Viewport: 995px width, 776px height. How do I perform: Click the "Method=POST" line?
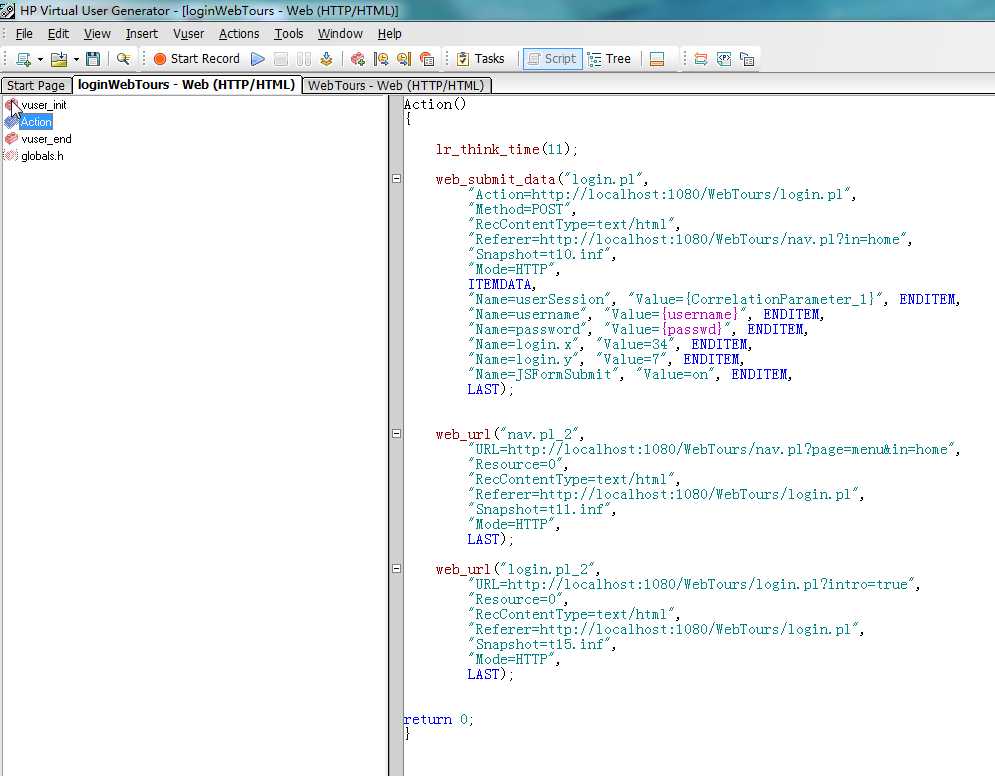pyautogui.click(x=522, y=209)
